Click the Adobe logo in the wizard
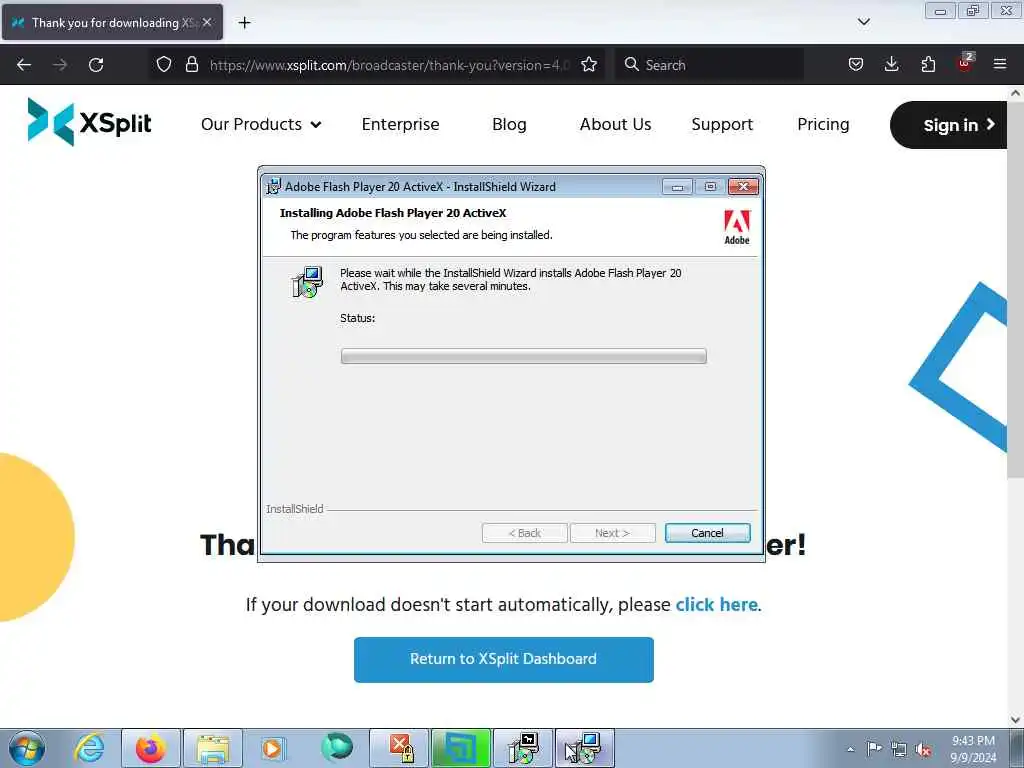This screenshot has width=1024, height=768. click(737, 227)
